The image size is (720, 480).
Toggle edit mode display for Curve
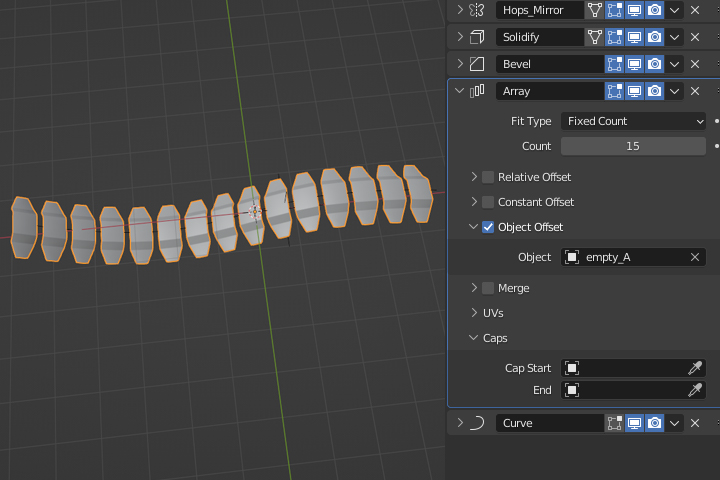click(x=614, y=423)
